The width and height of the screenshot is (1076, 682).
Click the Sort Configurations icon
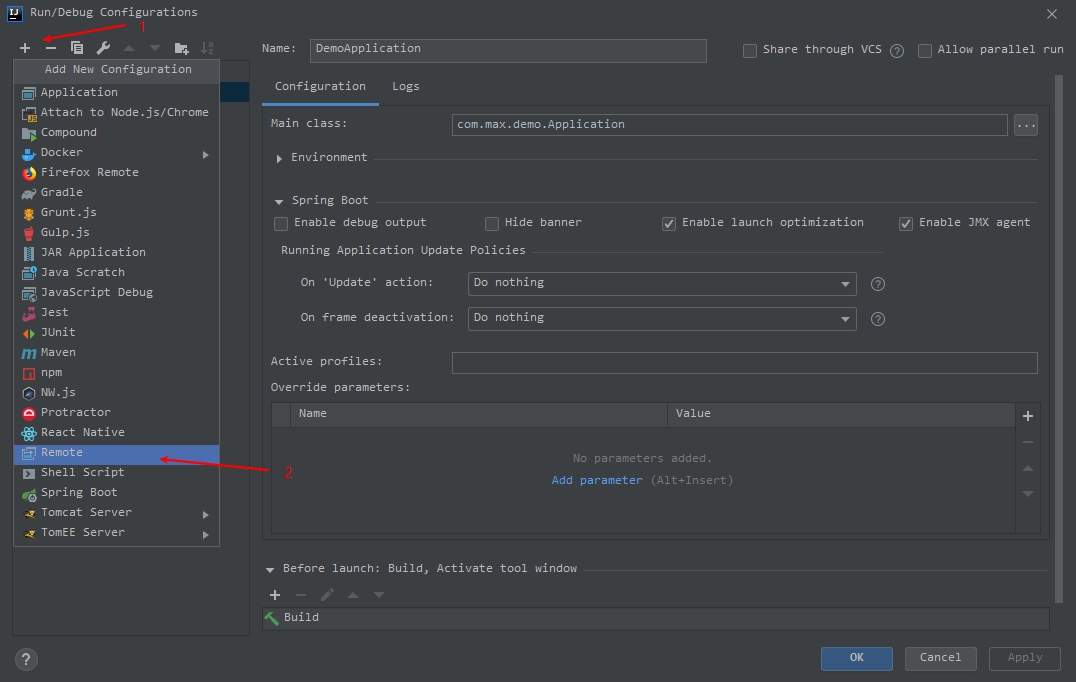(x=207, y=48)
